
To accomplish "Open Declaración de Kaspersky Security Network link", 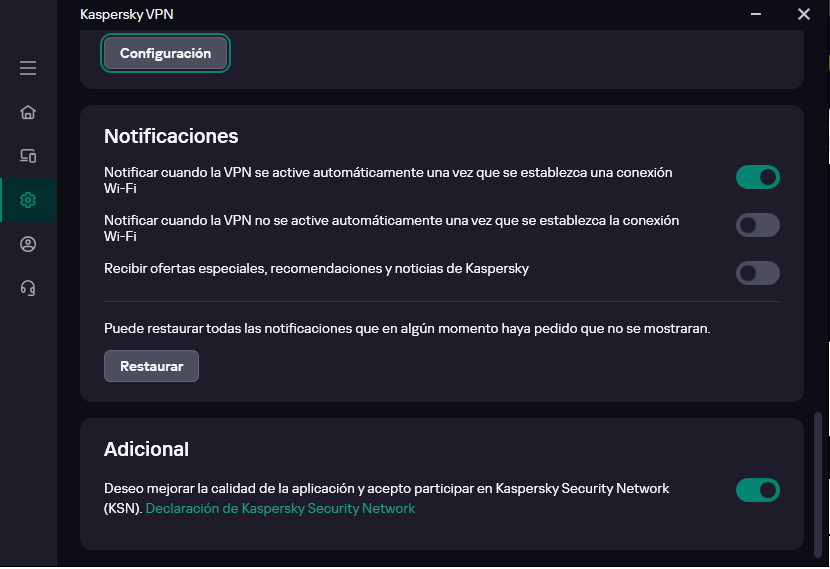I will [280, 508].
